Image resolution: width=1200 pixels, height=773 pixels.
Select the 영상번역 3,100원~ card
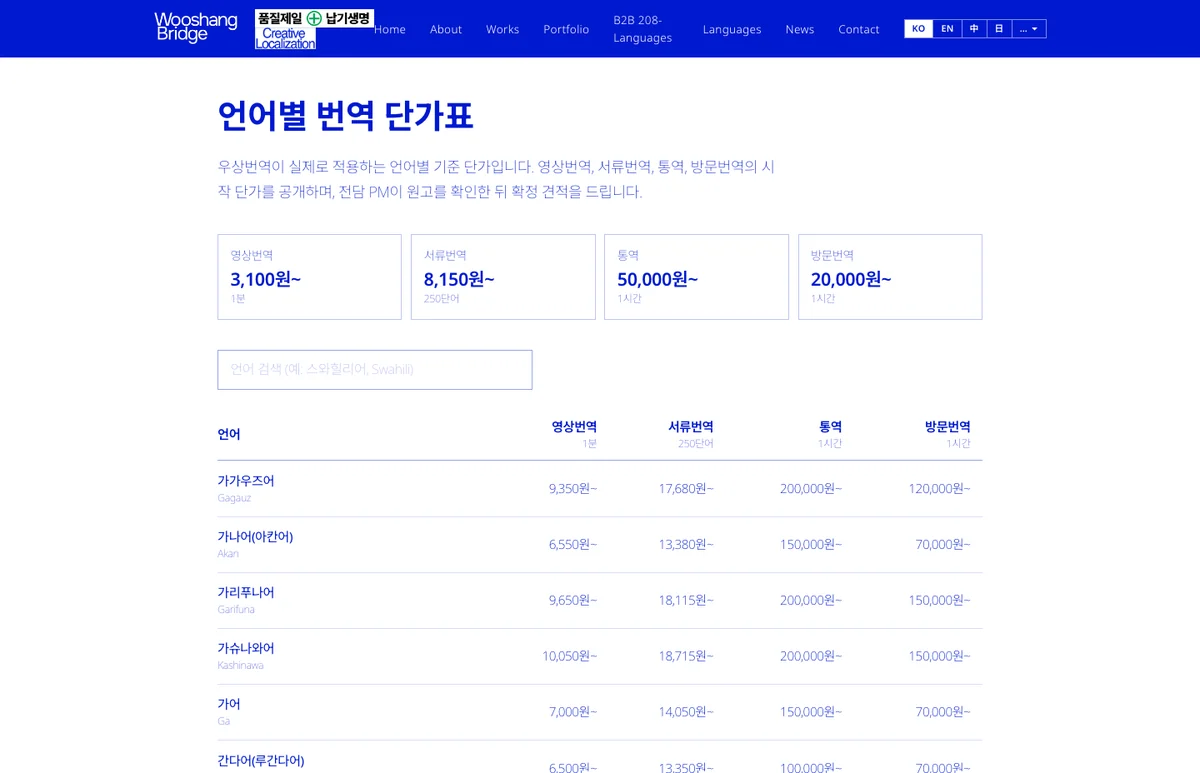(309, 277)
